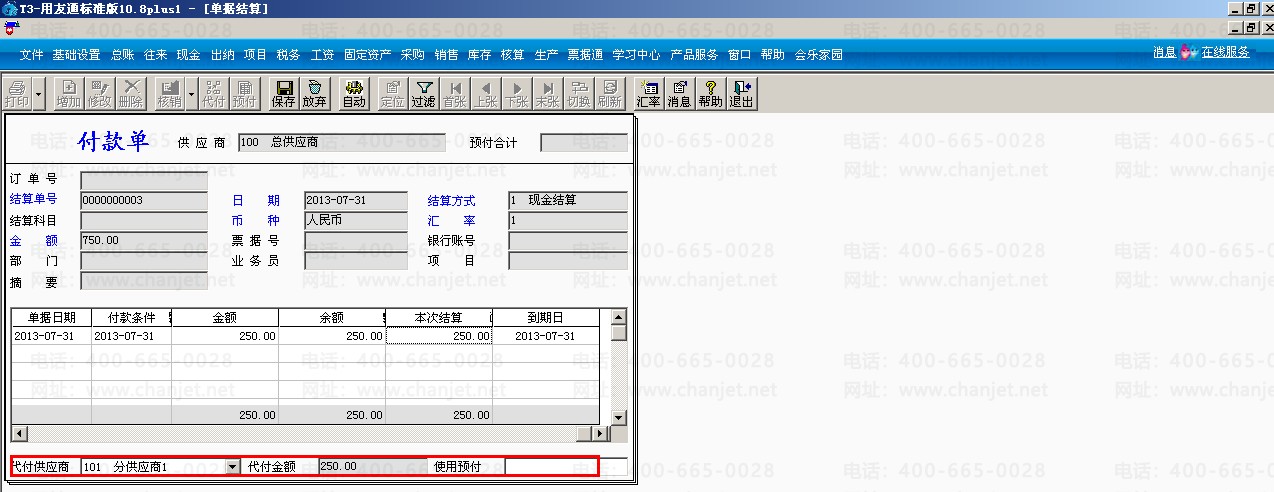
Task: Click the 增加 (Add) toolbar icon
Action: [x=68, y=93]
